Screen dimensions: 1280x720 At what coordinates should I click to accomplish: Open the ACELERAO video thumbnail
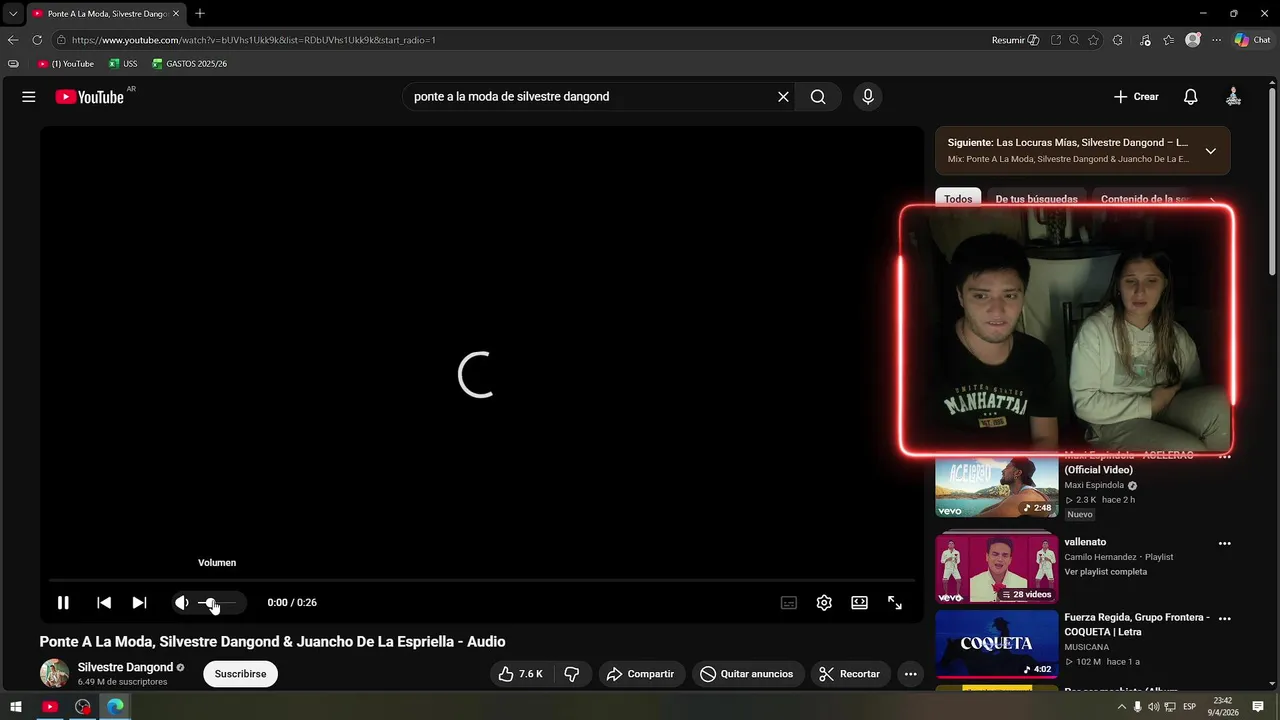996,486
